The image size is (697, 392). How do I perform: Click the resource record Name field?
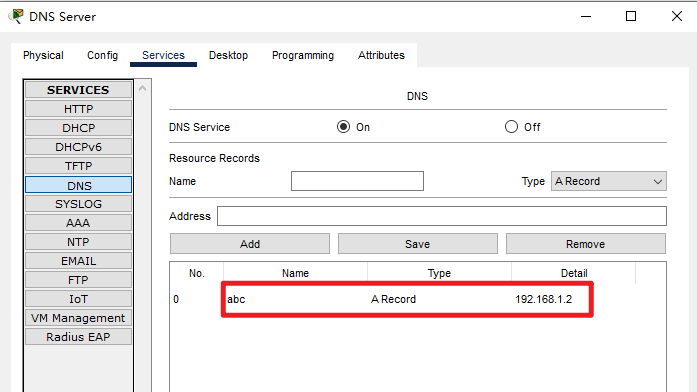point(357,181)
